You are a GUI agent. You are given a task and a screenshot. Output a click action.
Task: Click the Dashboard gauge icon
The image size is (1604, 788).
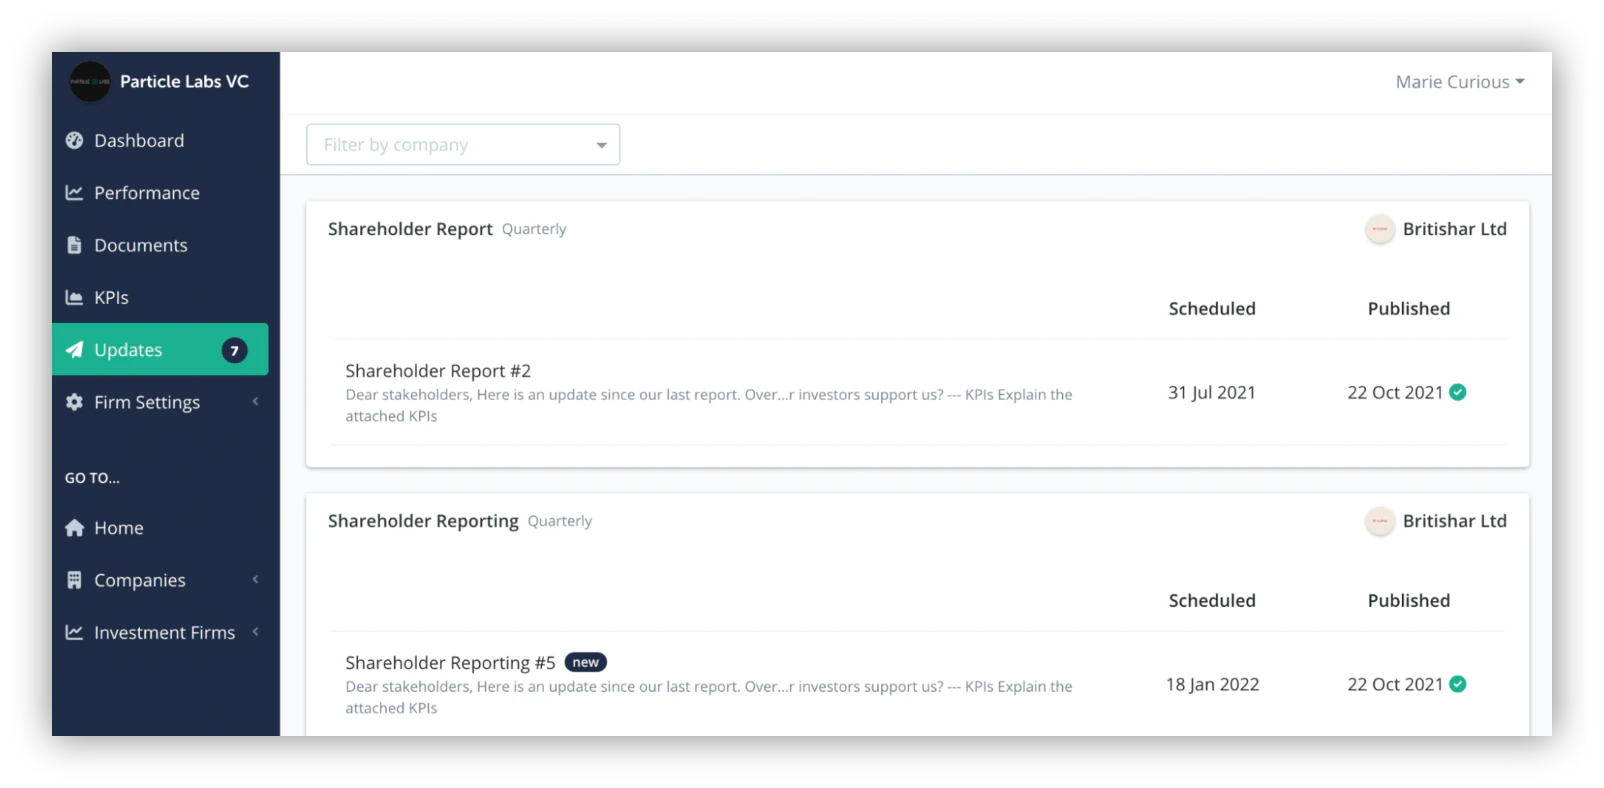74,140
